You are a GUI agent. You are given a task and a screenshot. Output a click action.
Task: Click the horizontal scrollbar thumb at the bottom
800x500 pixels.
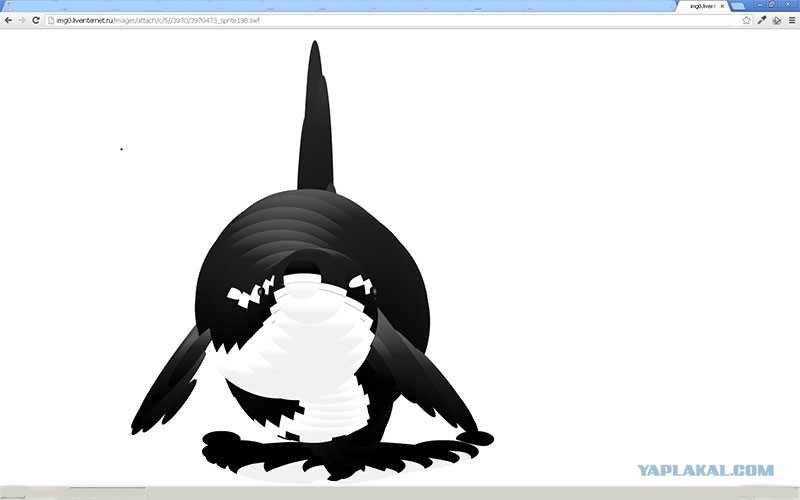click(x=108, y=493)
